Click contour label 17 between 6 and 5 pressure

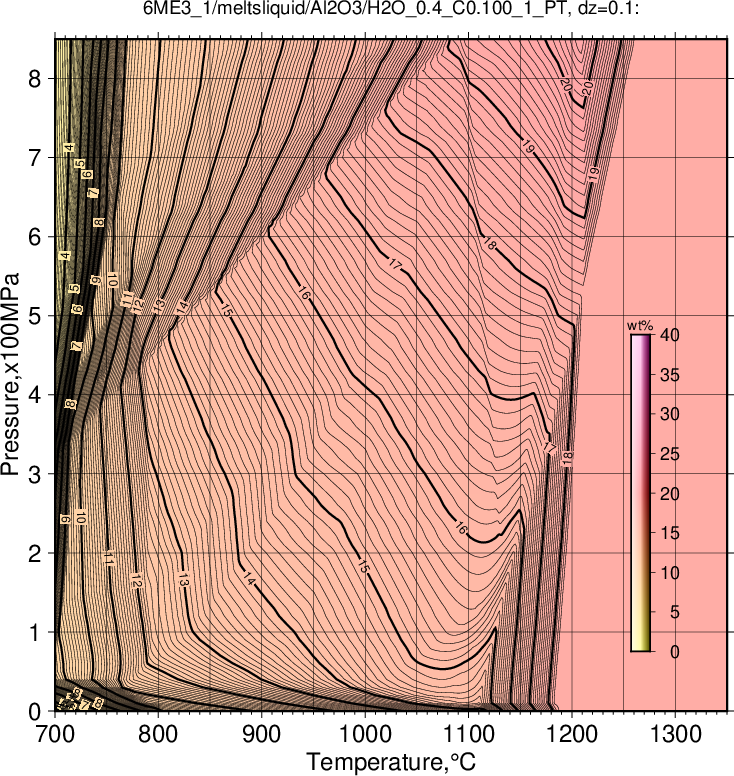pos(394,264)
